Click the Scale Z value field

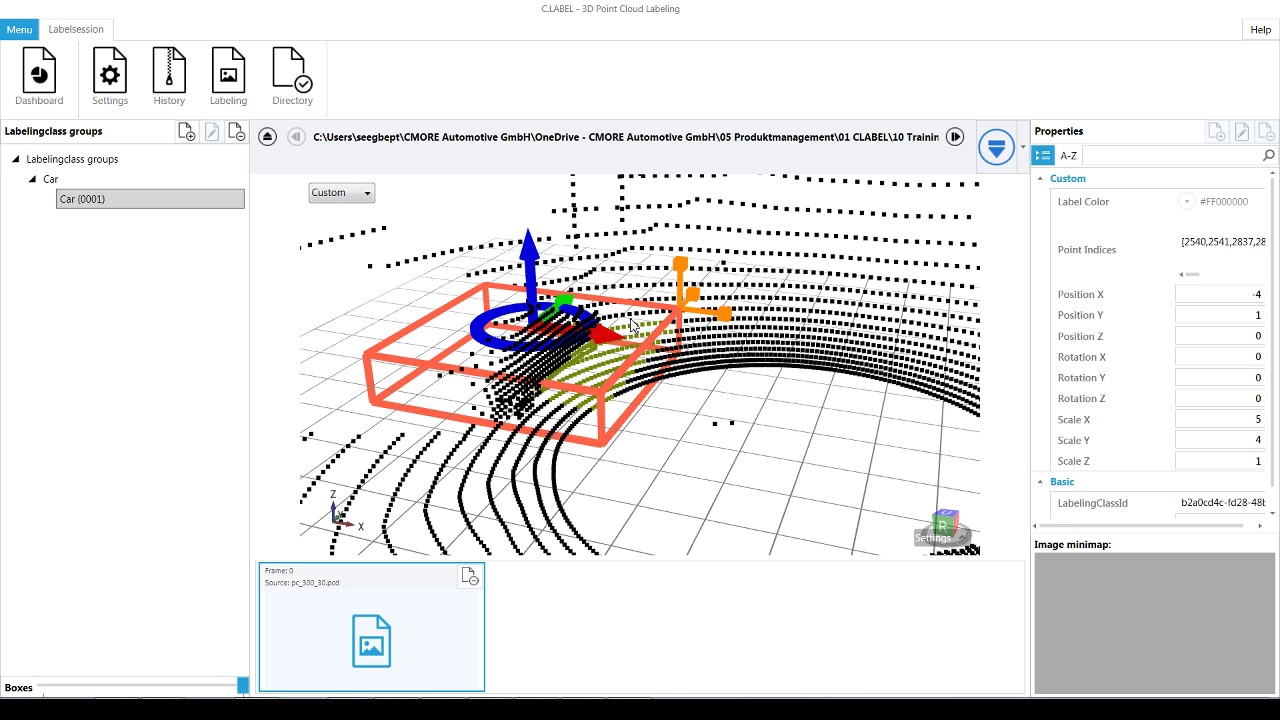1220,461
